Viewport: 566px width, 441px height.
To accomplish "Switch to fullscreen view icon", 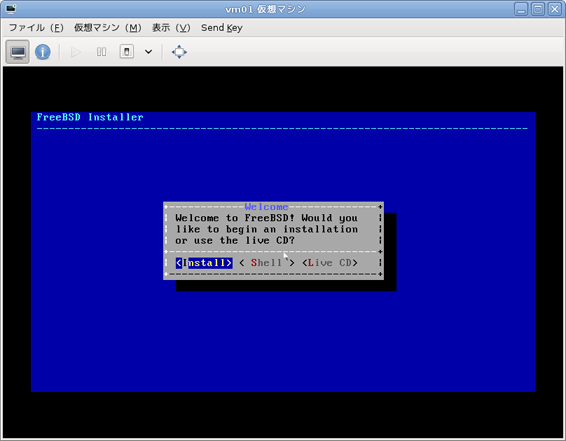I will coord(179,52).
